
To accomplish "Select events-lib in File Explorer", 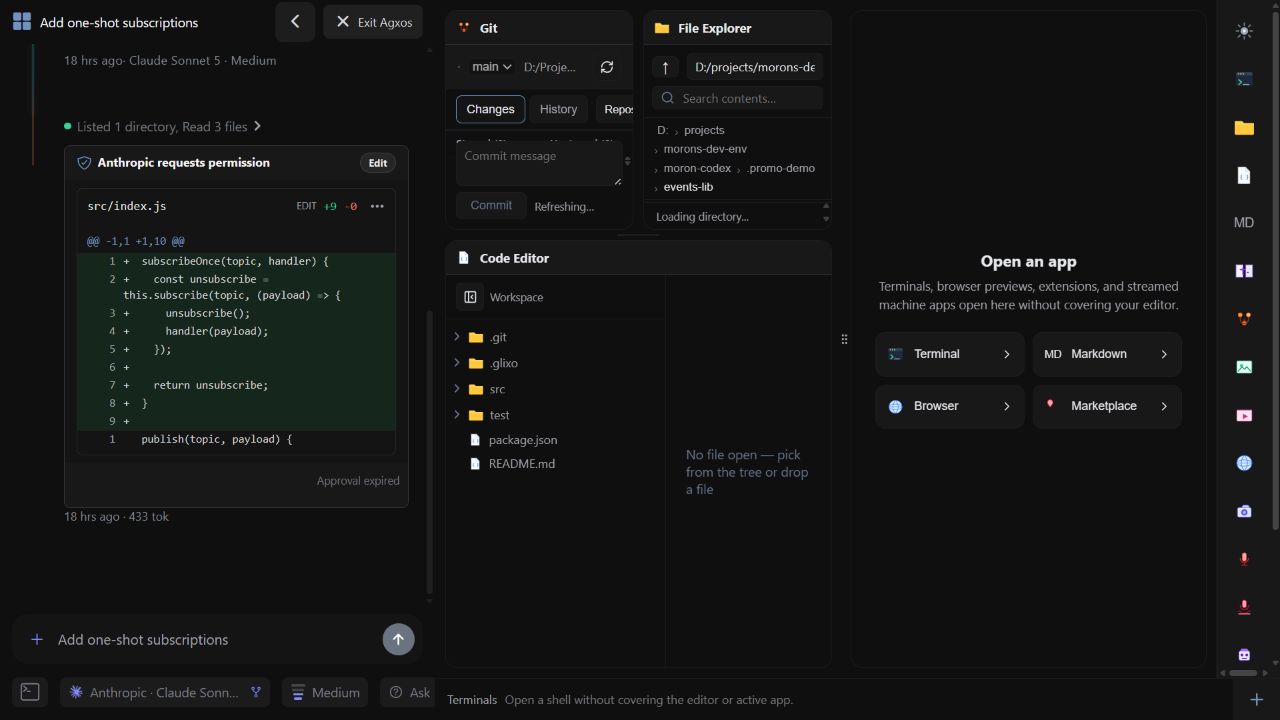I will pyautogui.click(x=688, y=187).
